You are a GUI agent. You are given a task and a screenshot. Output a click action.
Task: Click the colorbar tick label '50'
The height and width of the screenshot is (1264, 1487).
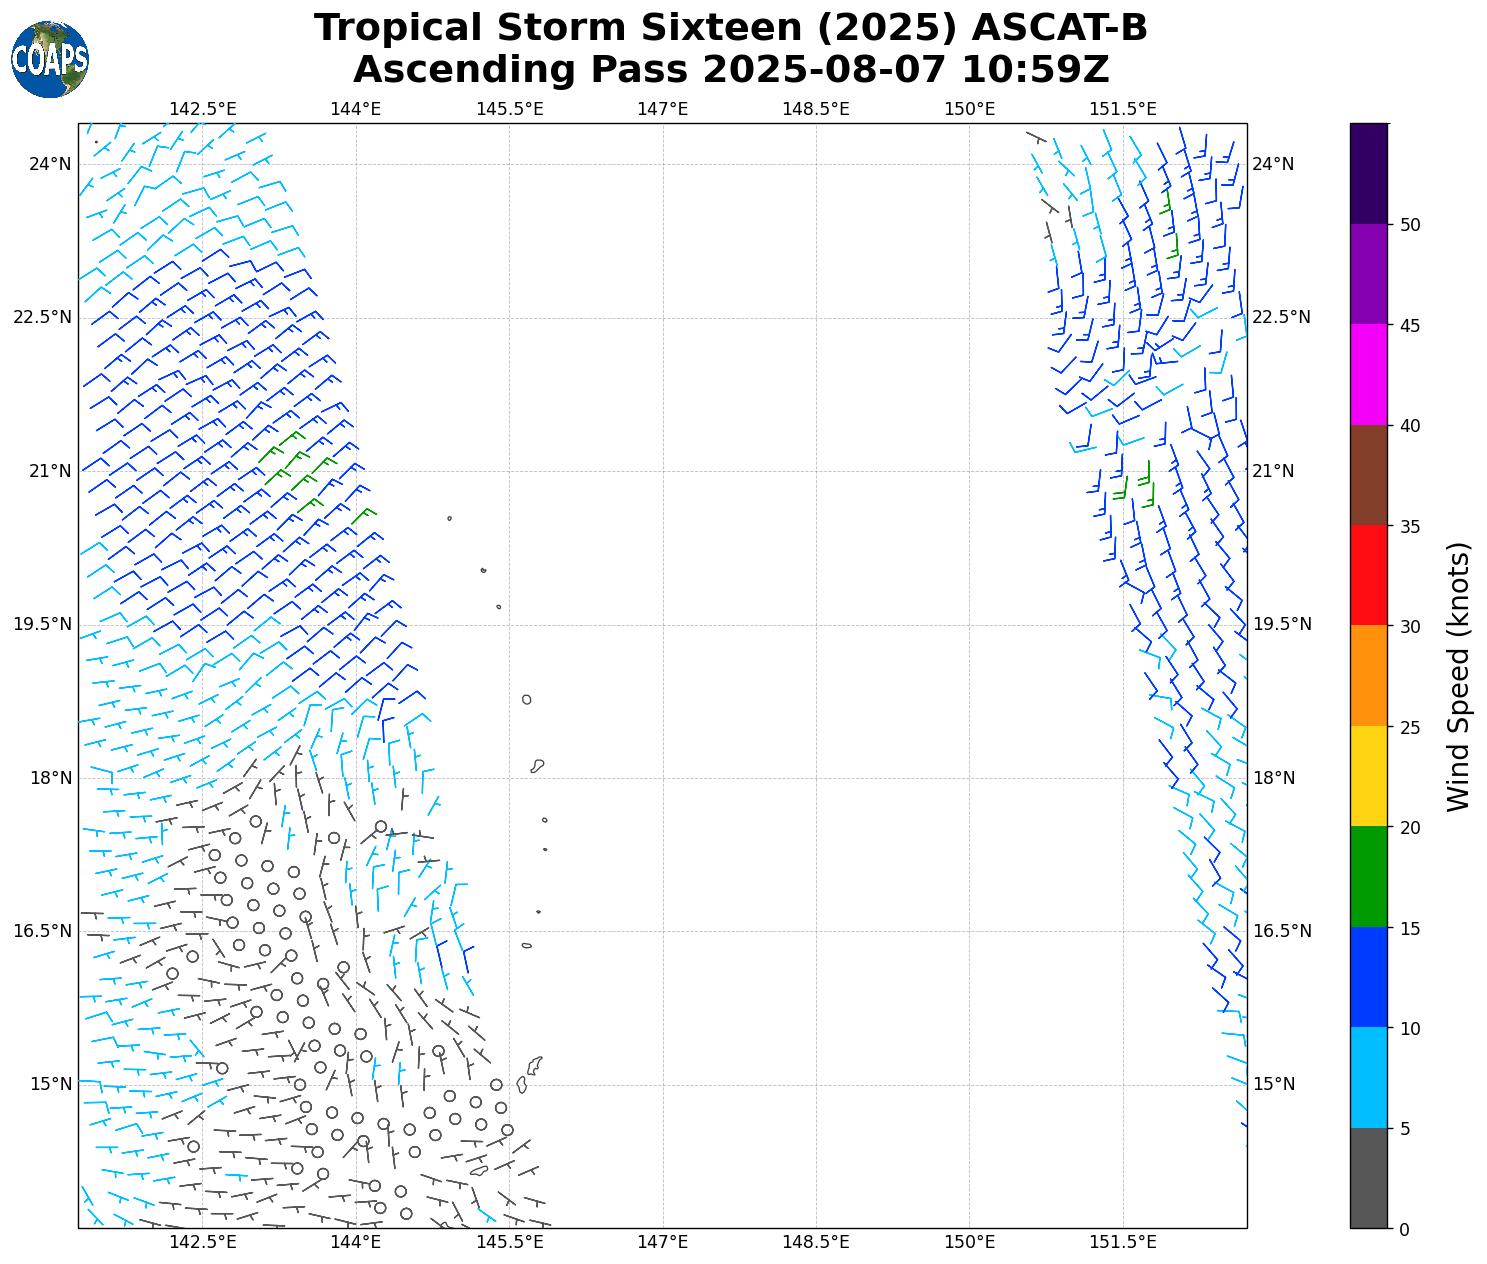pos(1410,225)
